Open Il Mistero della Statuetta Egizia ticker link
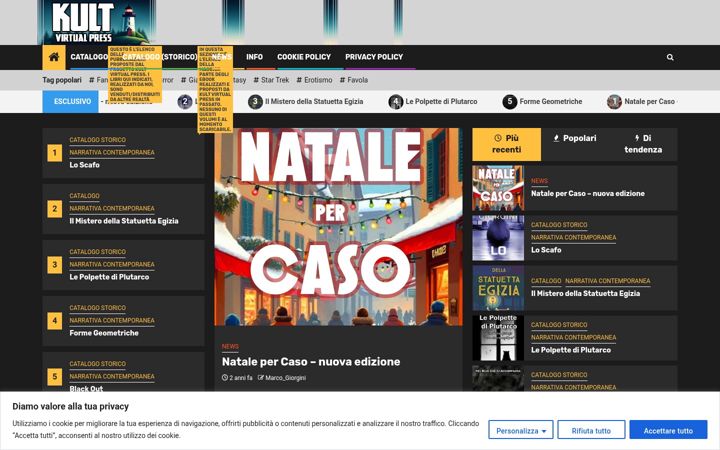The width and height of the screenshot is (720, 450). click(x=314, y=101)
